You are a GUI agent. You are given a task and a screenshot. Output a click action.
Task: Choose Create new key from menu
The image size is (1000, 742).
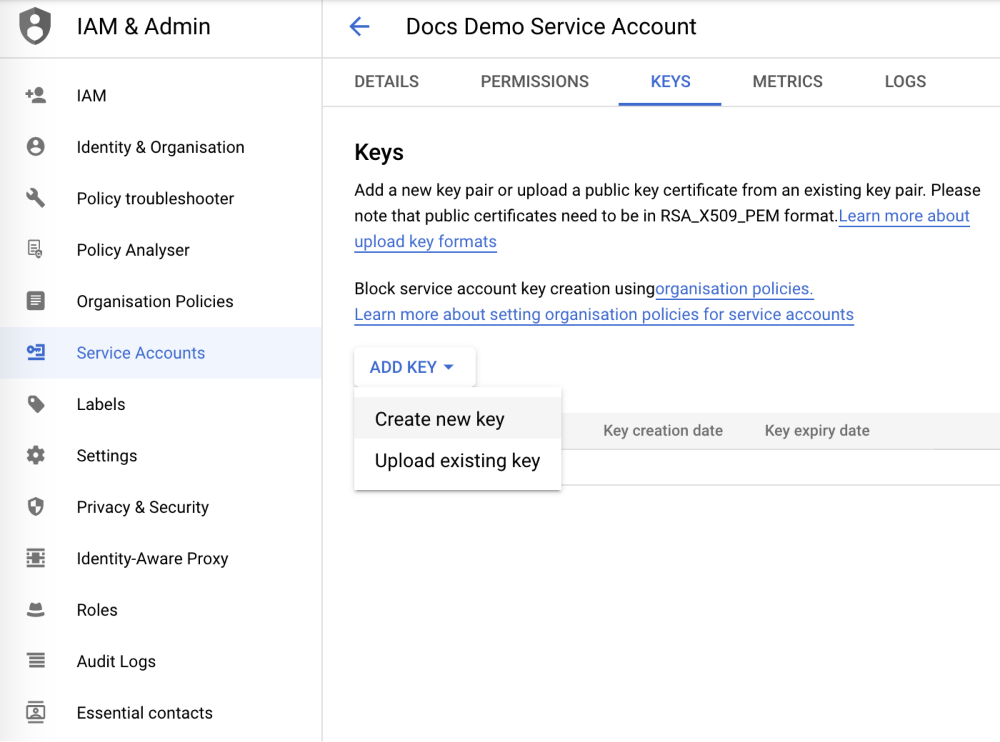439,419
